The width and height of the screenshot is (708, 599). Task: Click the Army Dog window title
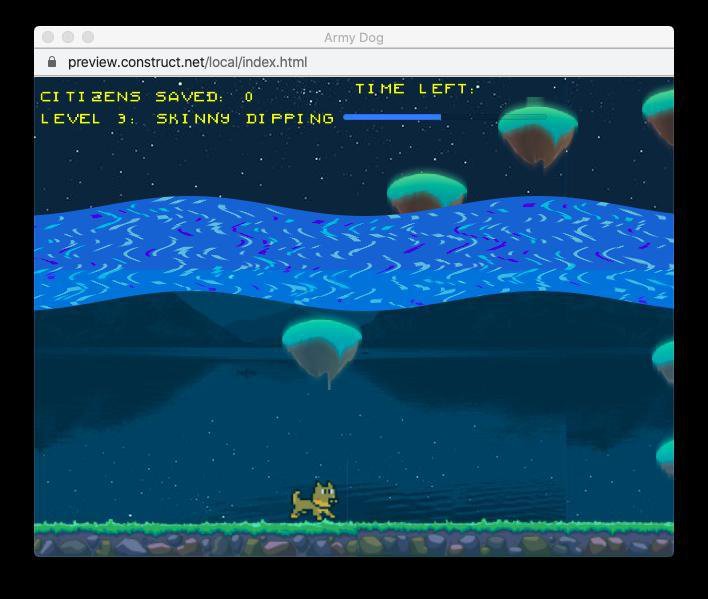[354, 37]
